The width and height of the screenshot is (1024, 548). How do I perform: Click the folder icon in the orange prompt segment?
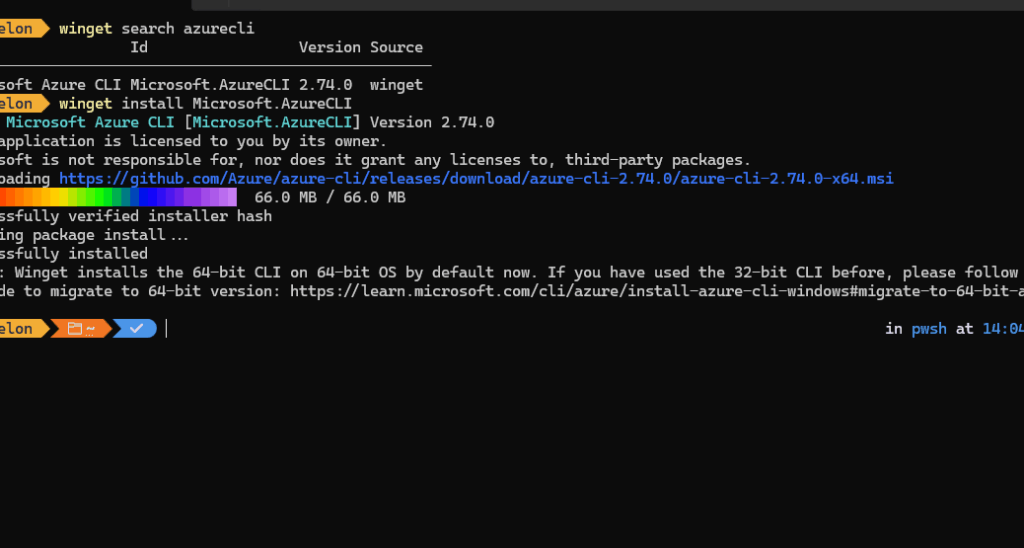[74, 329]
